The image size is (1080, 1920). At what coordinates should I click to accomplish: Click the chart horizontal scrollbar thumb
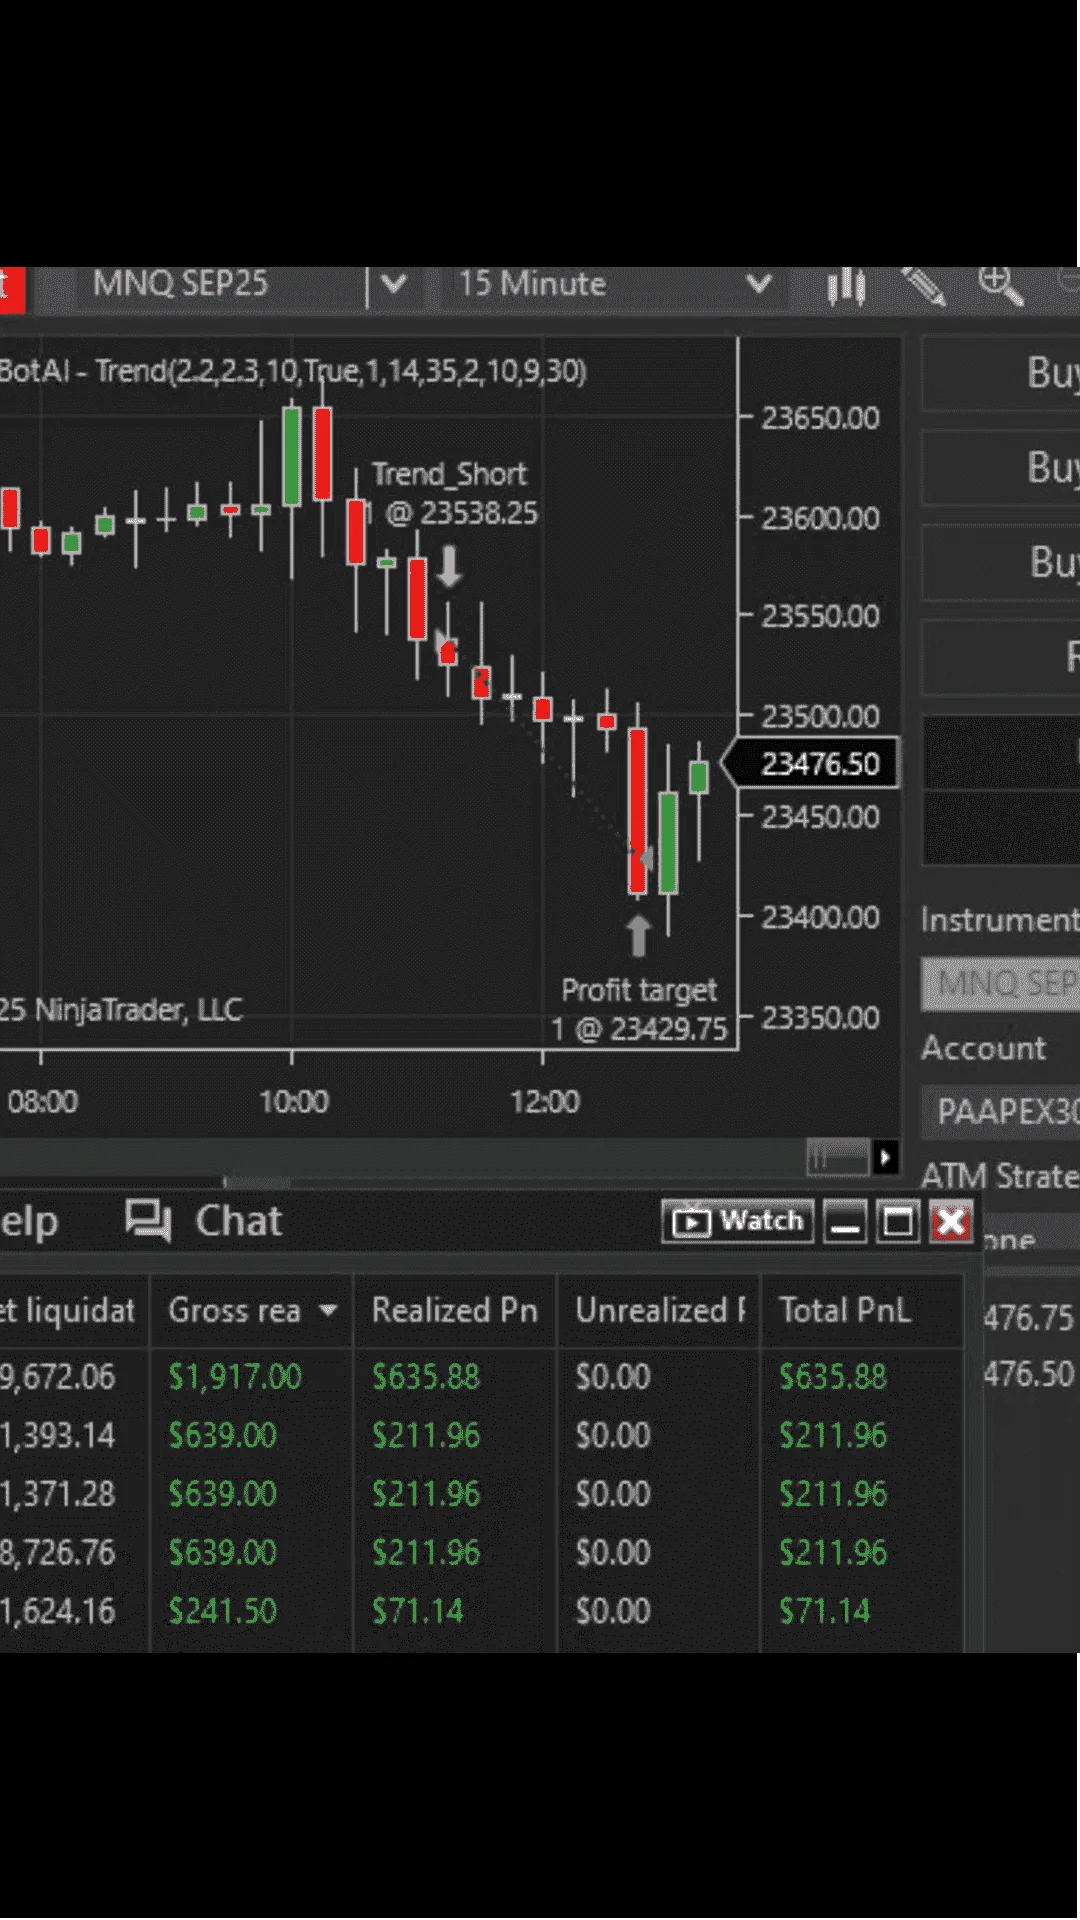click(x=838, y=1158)
